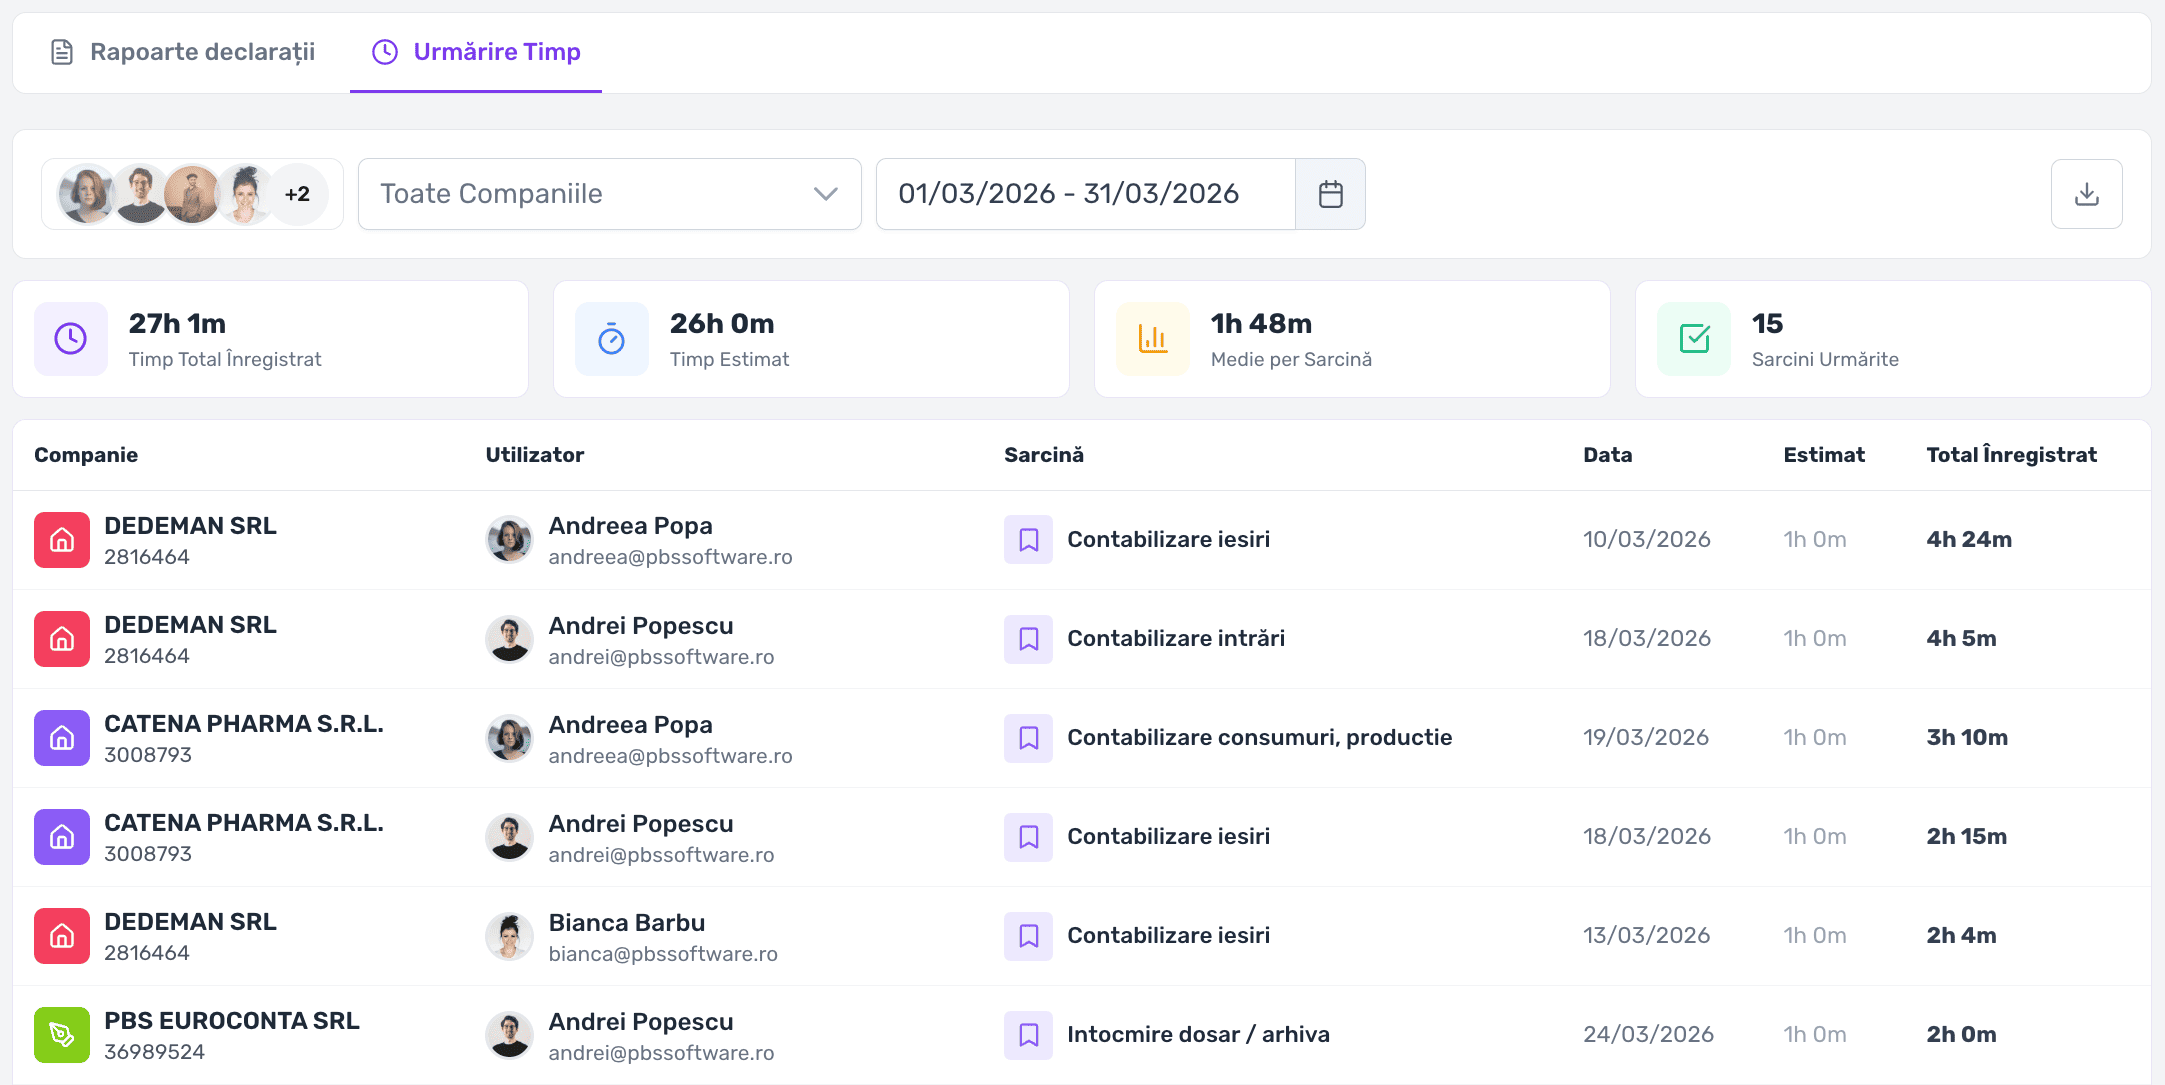Click the bookmark icon beside Contabilizare intrări
The width and height of the screenshot is (2165, 1085).
point(1028,639)
